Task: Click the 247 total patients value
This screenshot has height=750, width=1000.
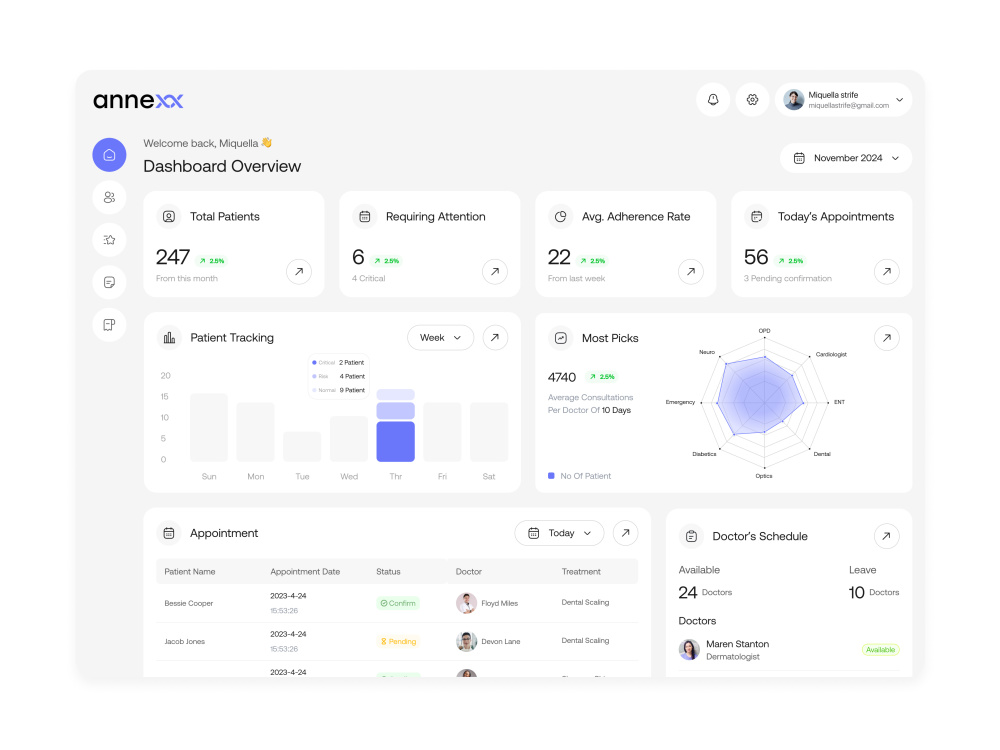Action: tap(173, 257)
